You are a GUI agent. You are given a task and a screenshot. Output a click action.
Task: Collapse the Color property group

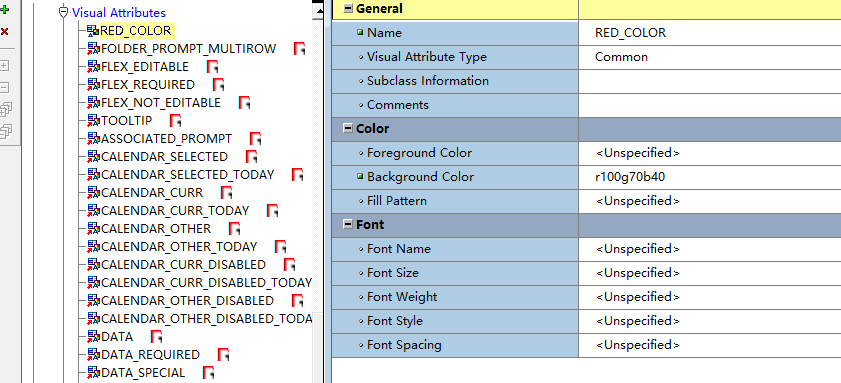[x=348, y=129]
